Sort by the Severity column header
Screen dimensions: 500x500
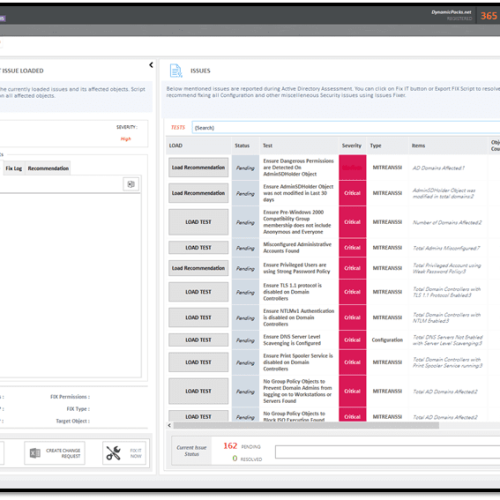(352, 146)
